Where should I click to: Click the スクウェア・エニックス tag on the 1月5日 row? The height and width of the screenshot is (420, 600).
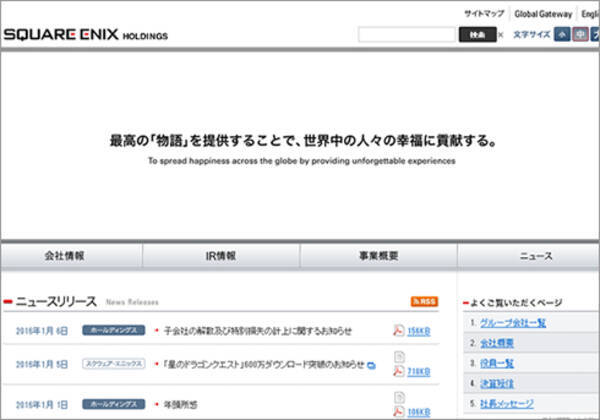114,363
